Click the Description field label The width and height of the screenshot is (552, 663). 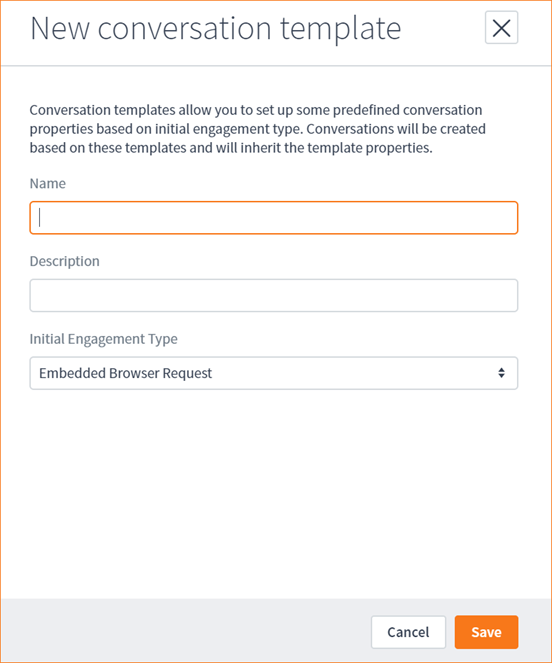point(65,261)
